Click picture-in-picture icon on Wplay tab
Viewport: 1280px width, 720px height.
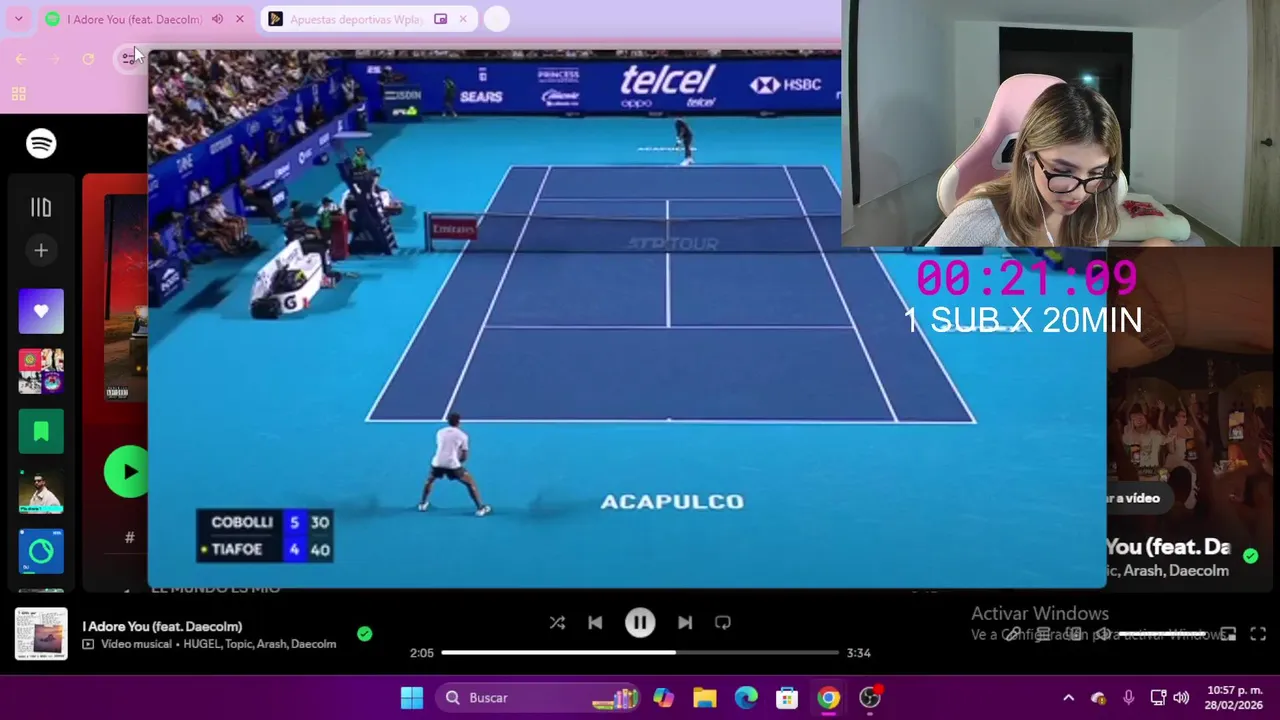click(x=440, y=19)
